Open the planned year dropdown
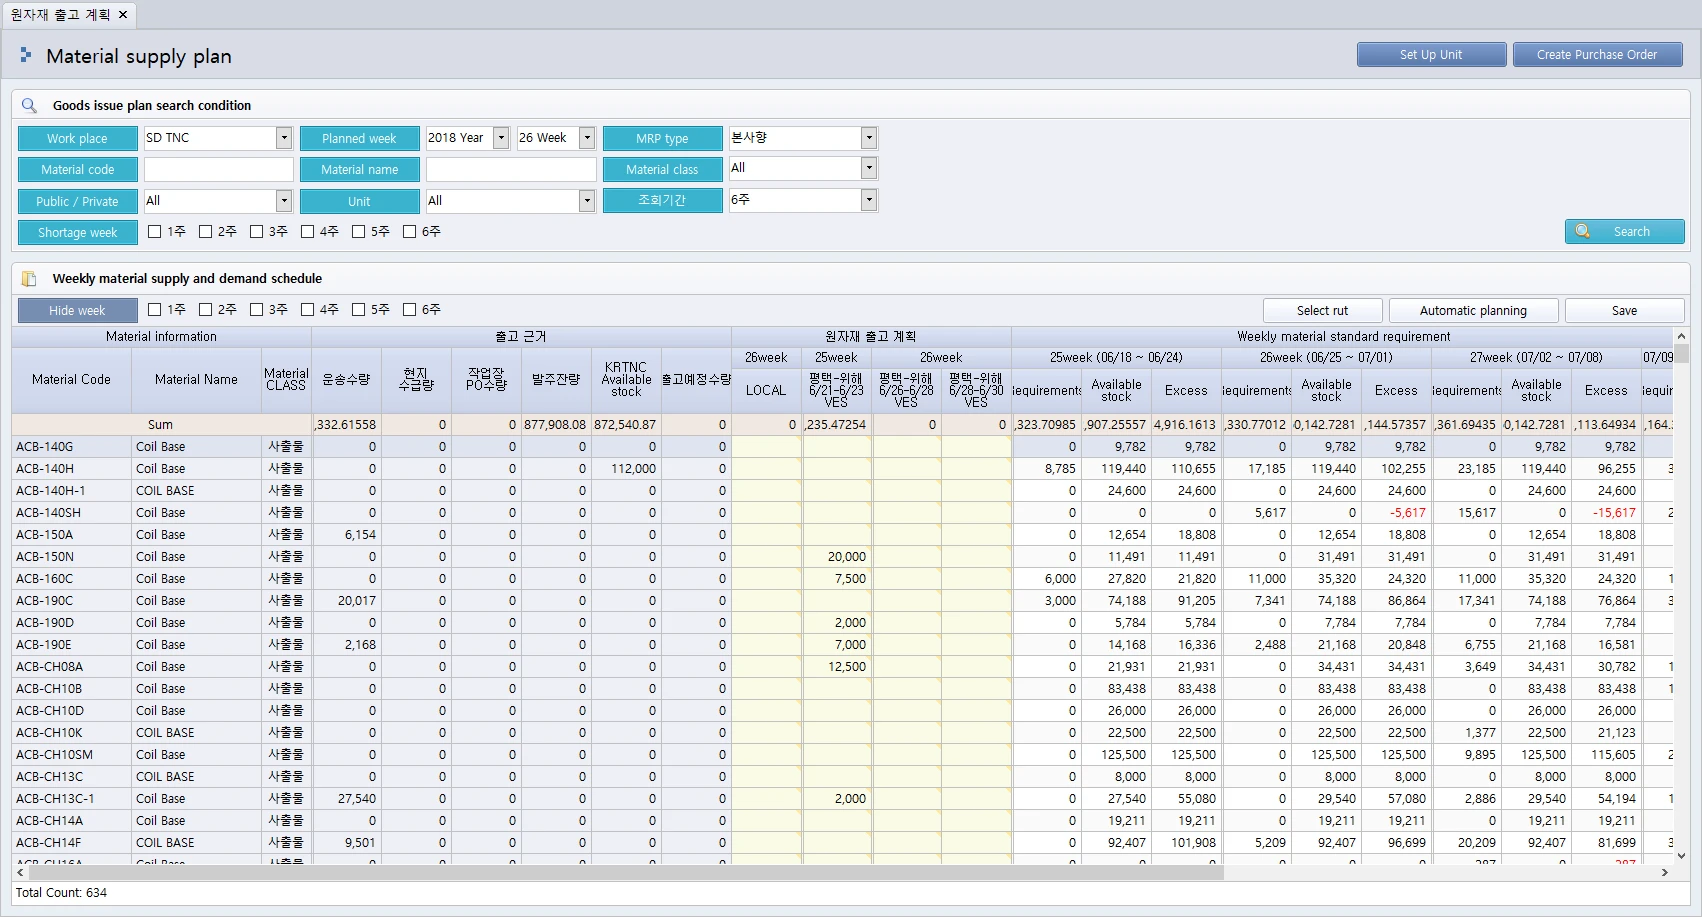This screenshot has height=917, width=1702. coord(501,138)
